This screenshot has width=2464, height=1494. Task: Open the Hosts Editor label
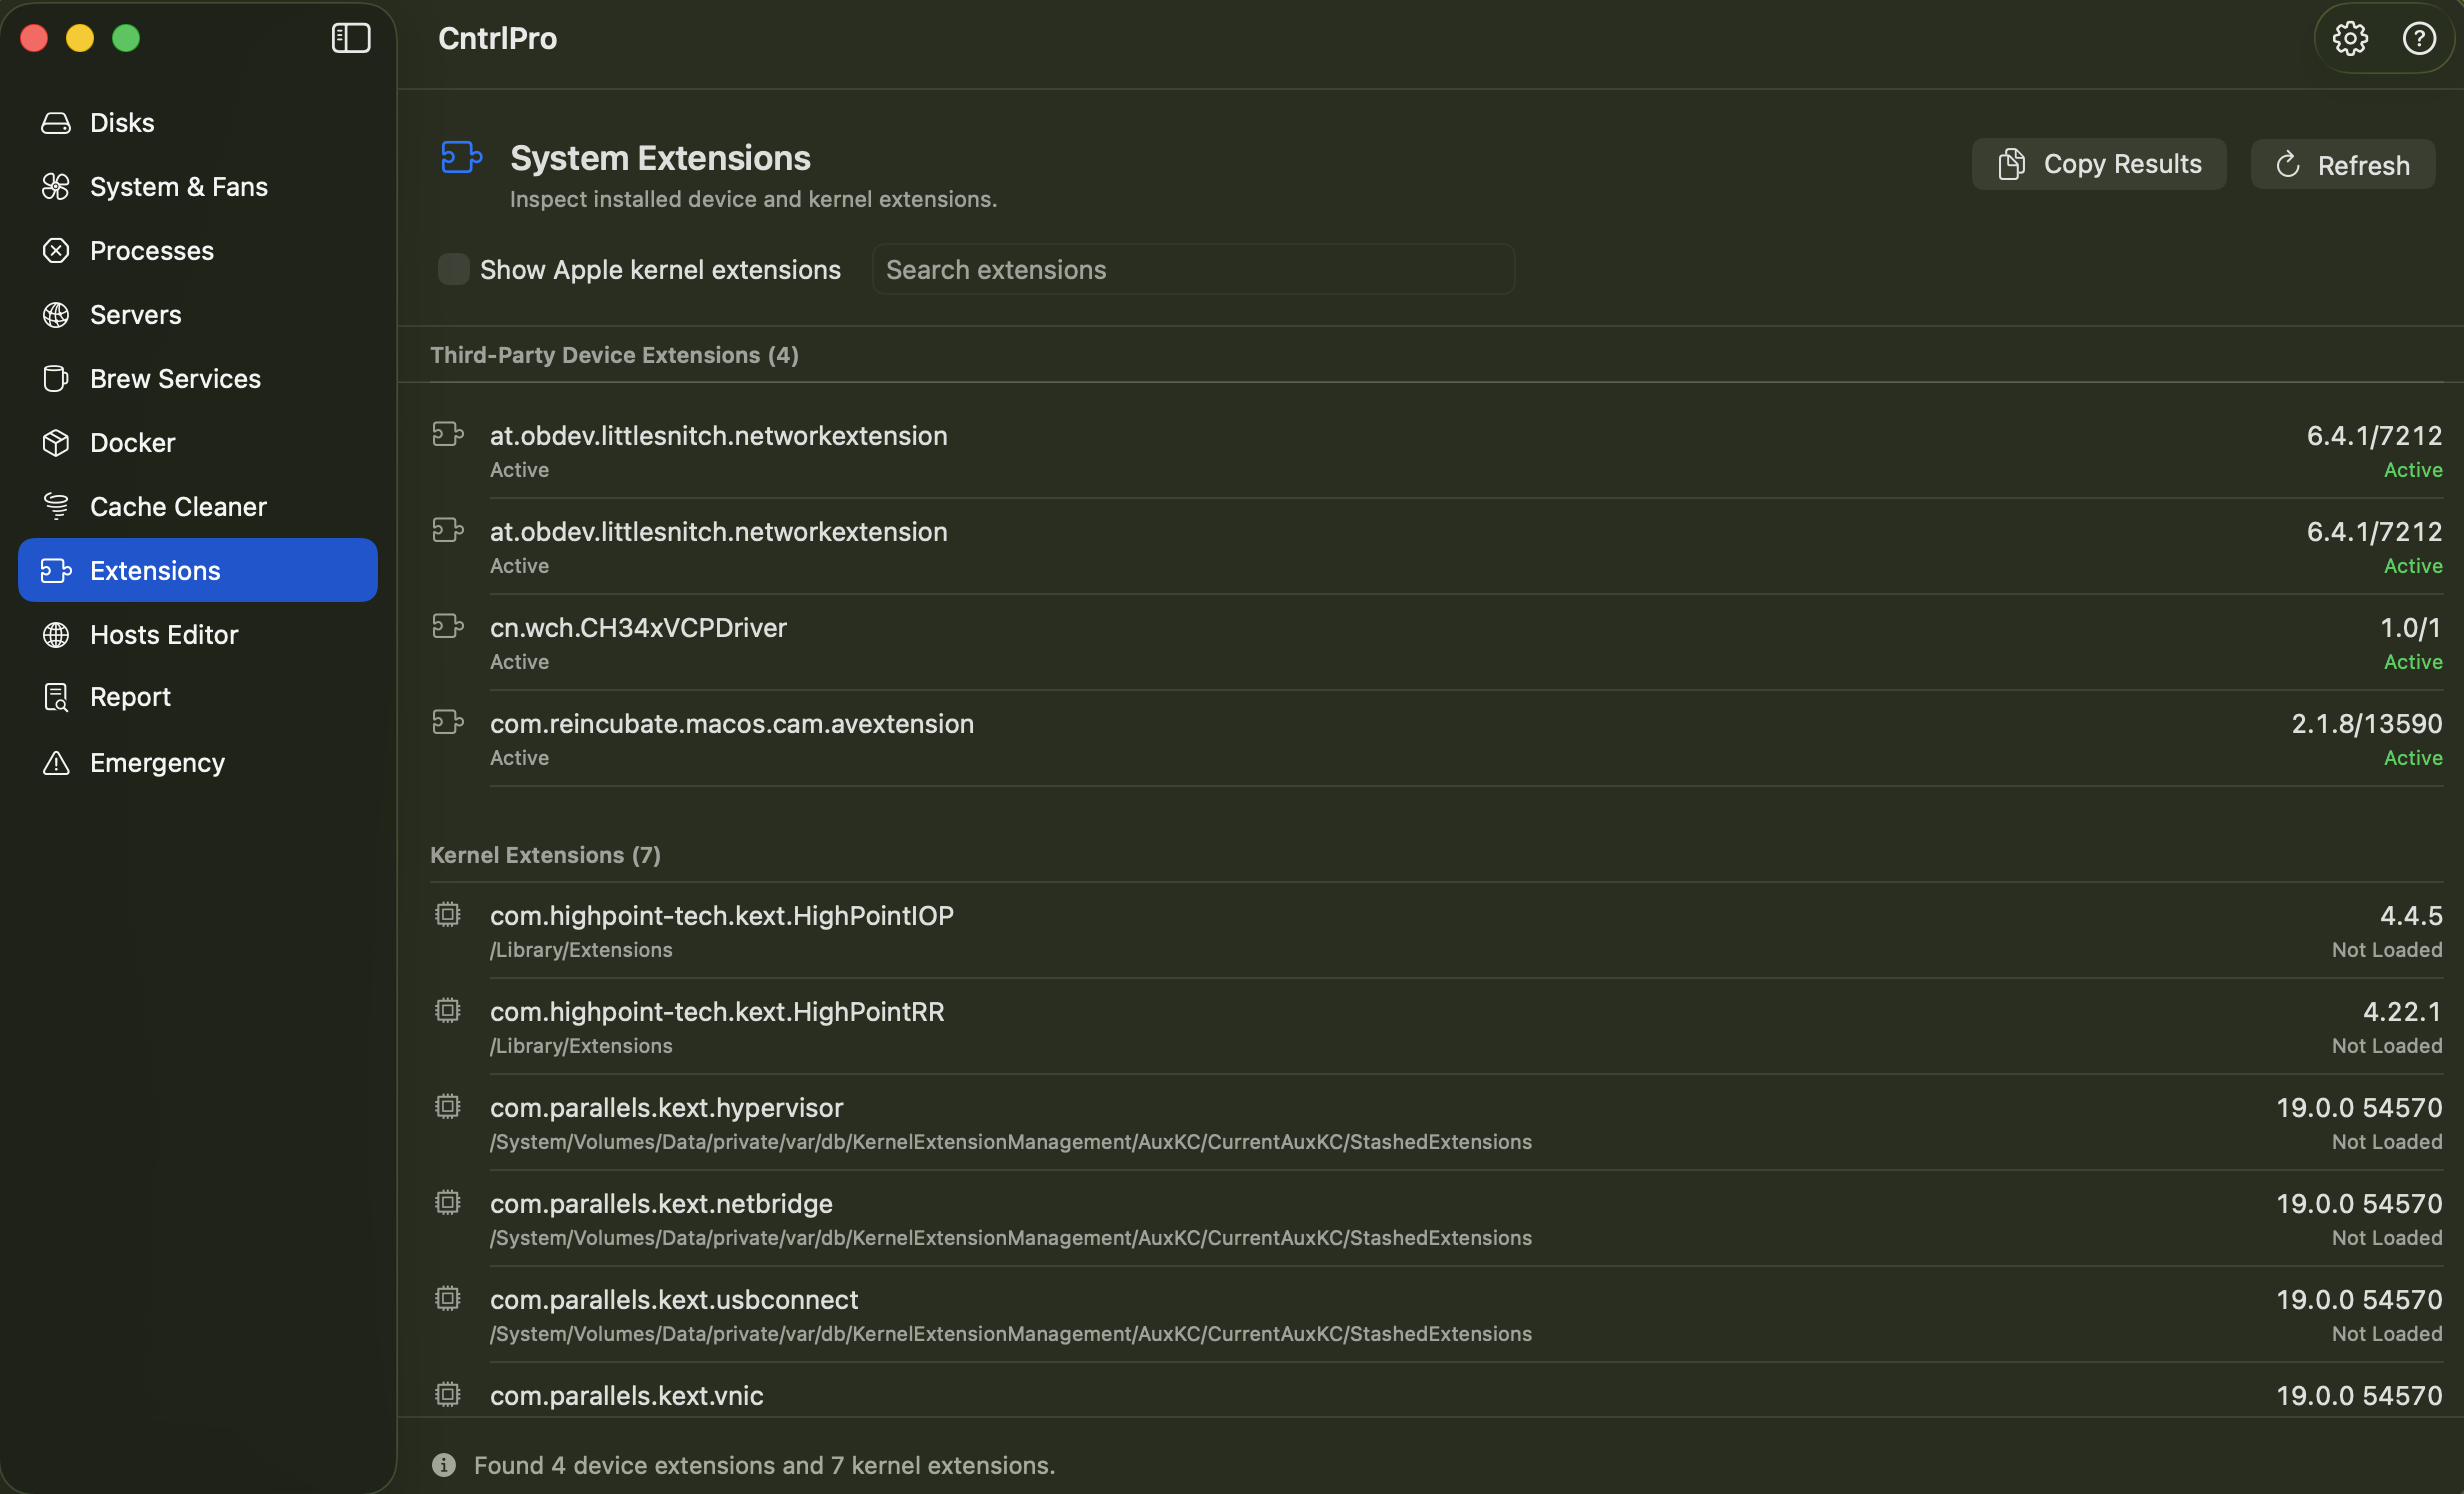click(164, 635)
